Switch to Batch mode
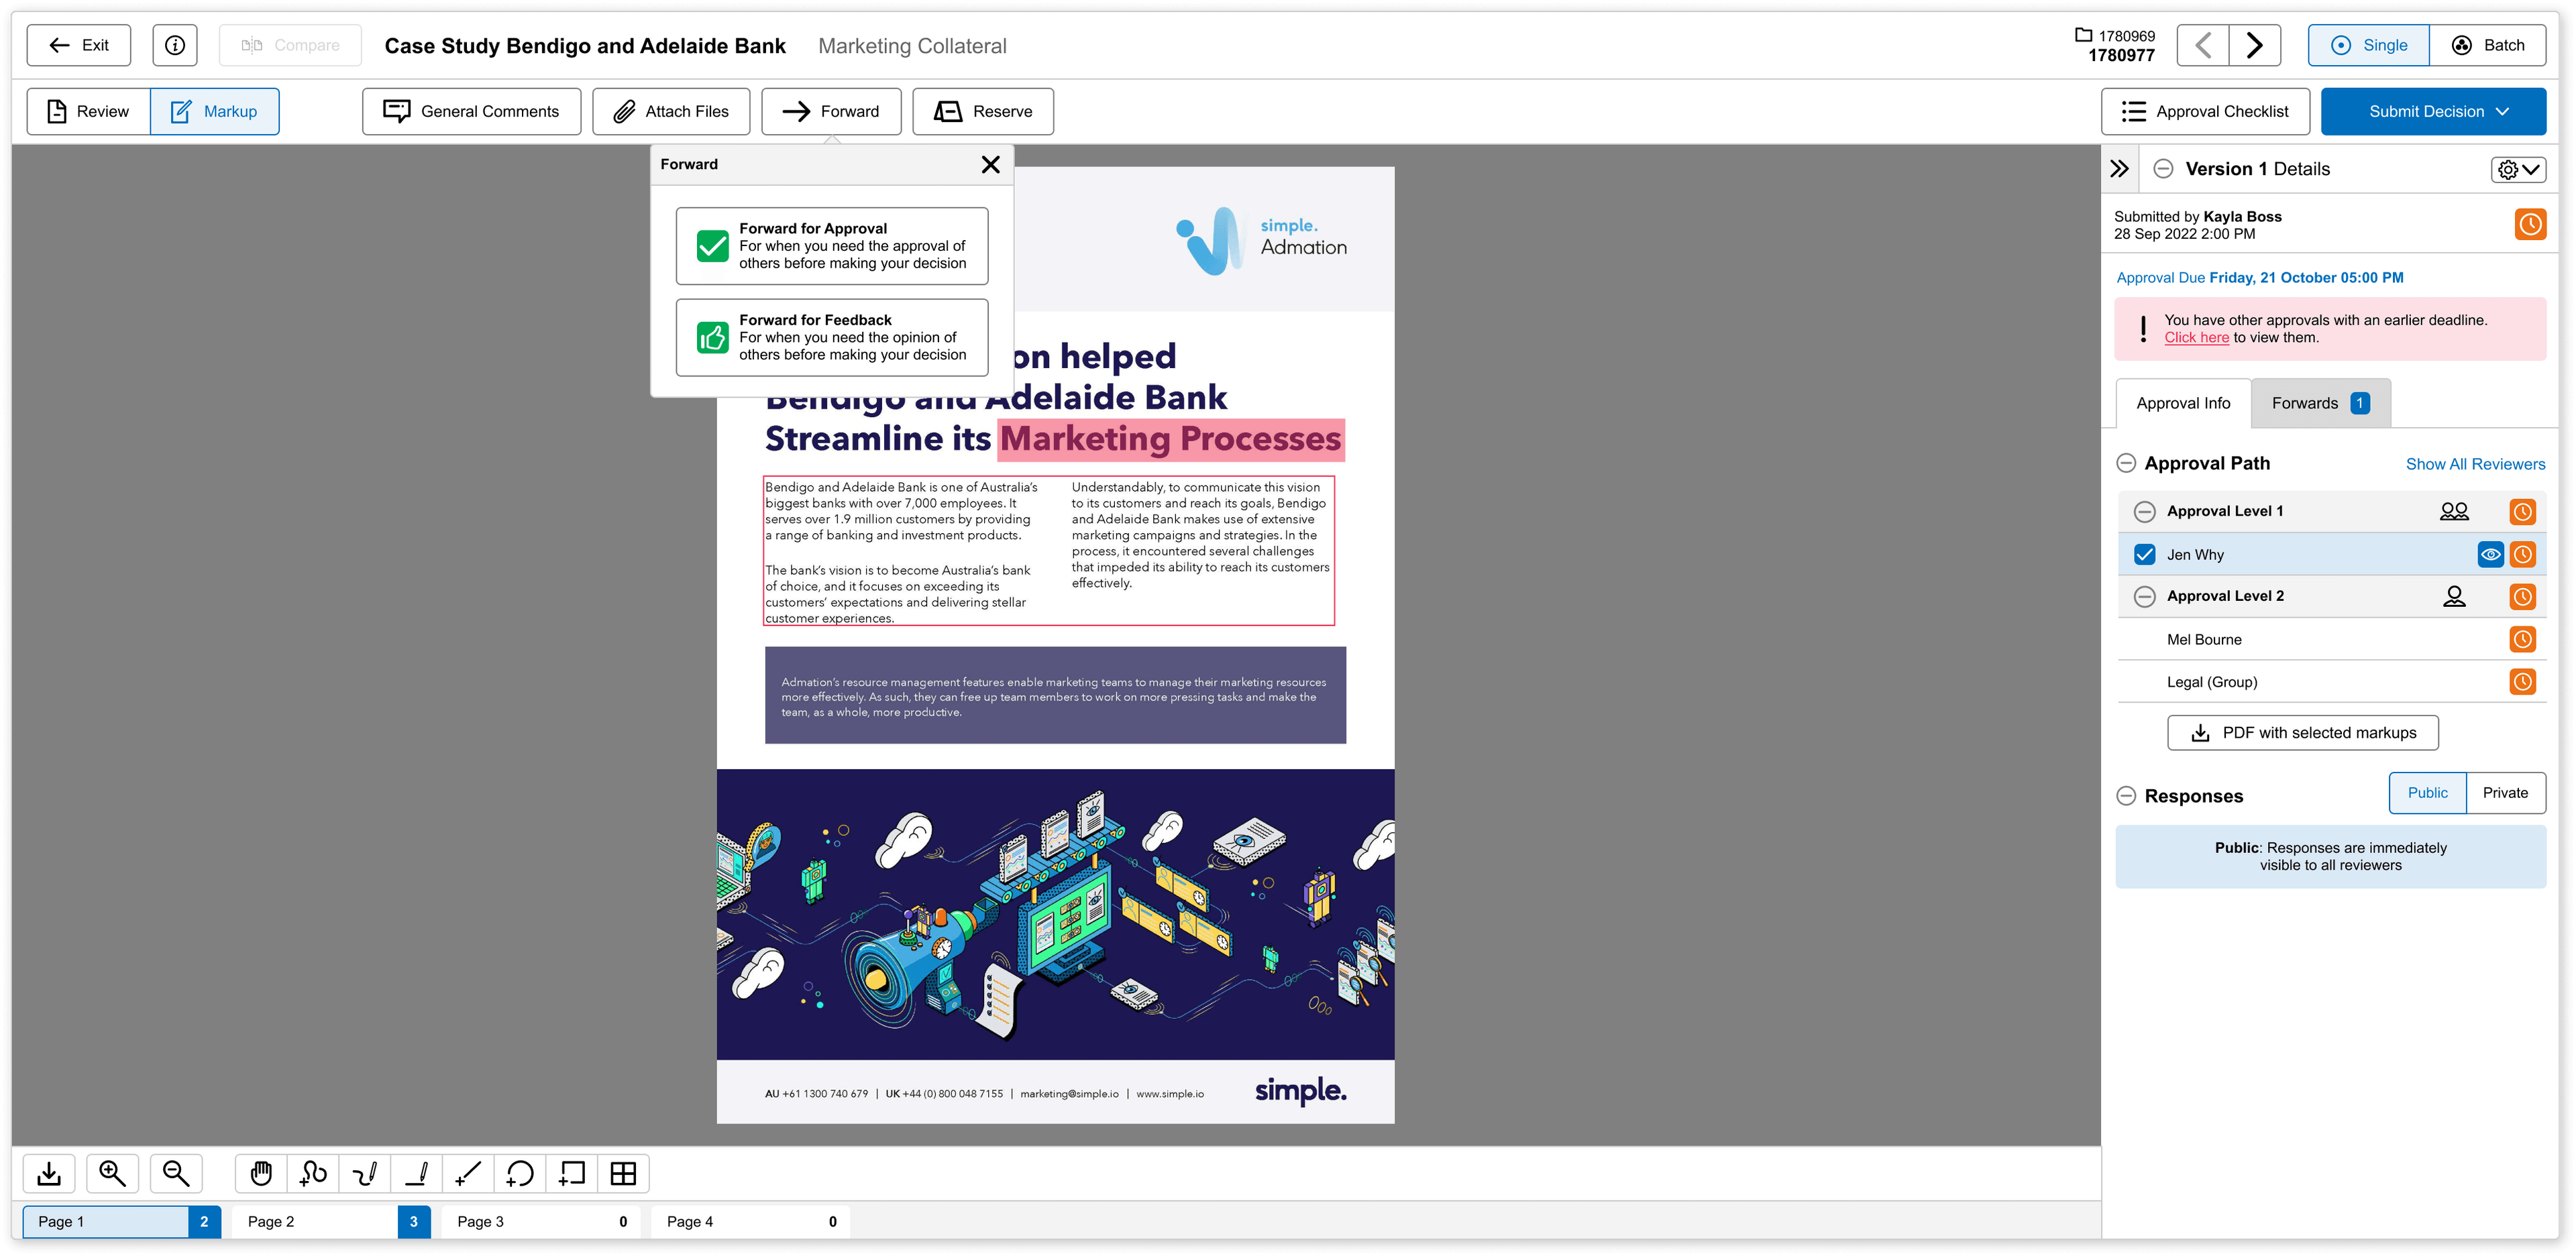The width and height of the screenshot is (2576, 1256). [2487, 45]
